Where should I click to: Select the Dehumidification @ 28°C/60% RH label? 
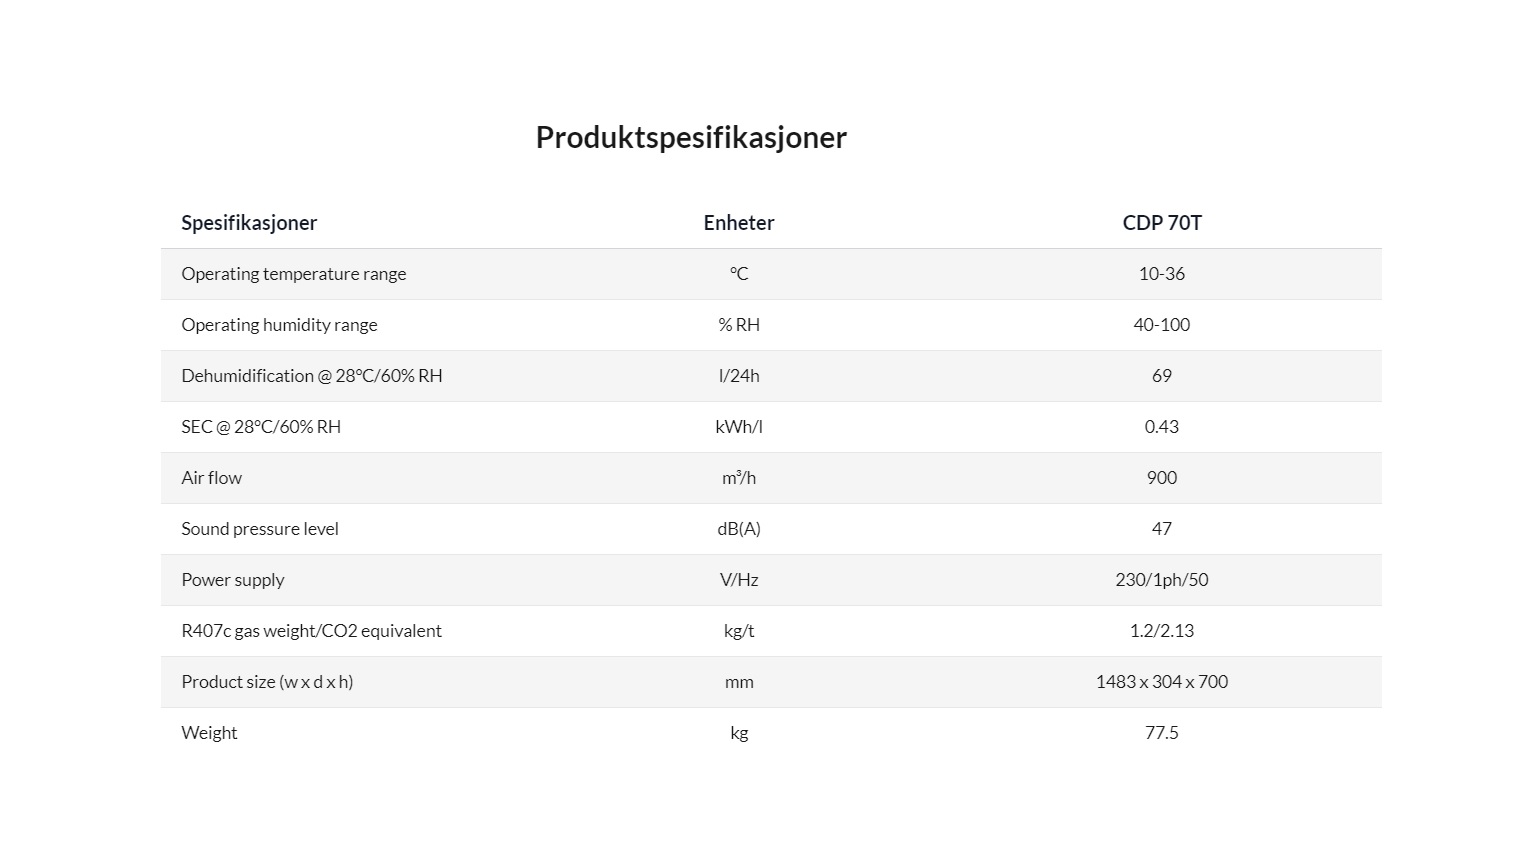[x=312, y=376]
